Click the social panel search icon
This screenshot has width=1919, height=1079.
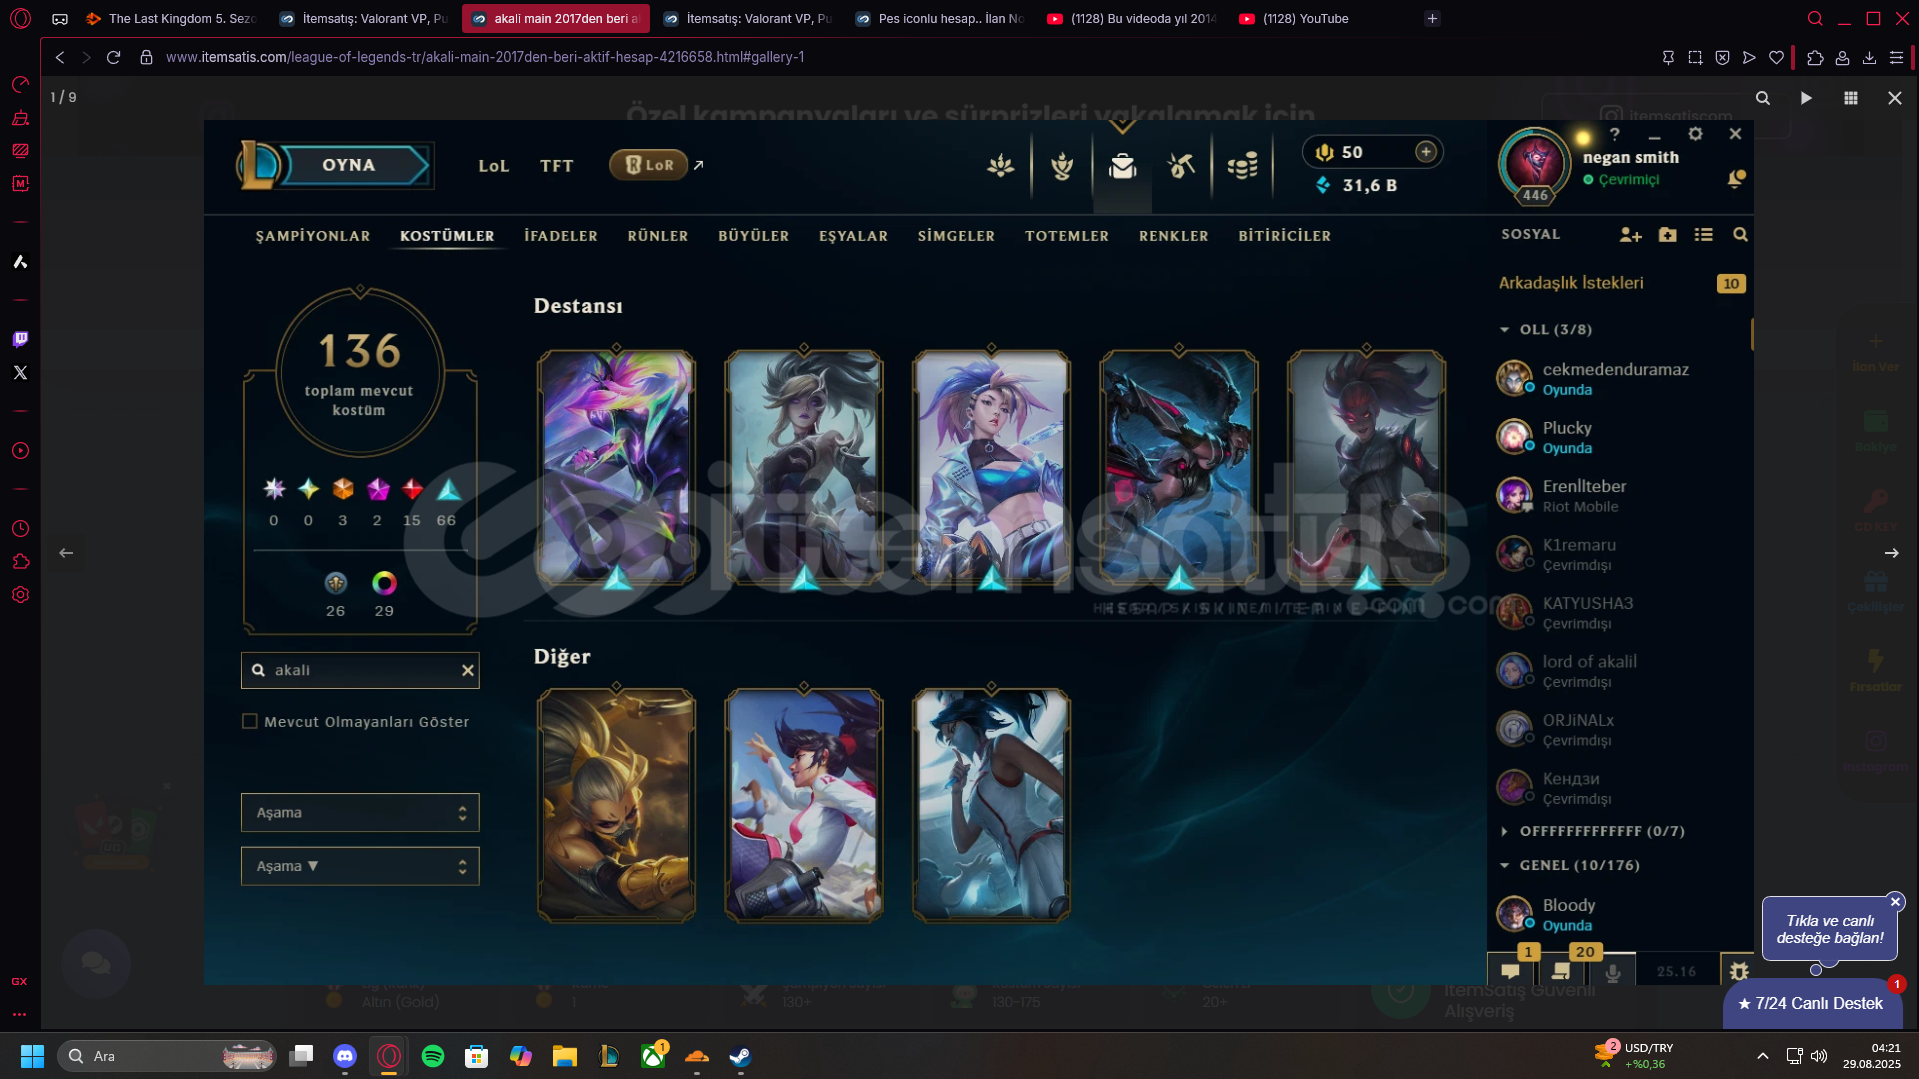(1740, 235)
